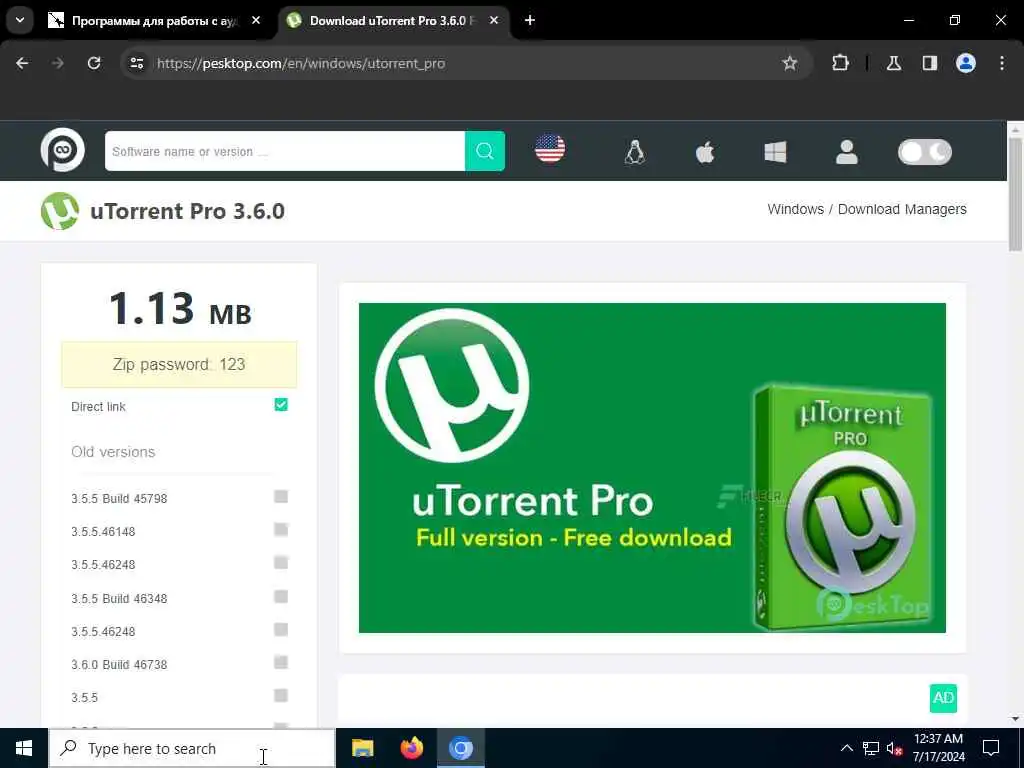This screenshot has height=768, width=1024.
Task: Check the 3.6.0 Build 46738 checkbox
Action: pos(281,662)
